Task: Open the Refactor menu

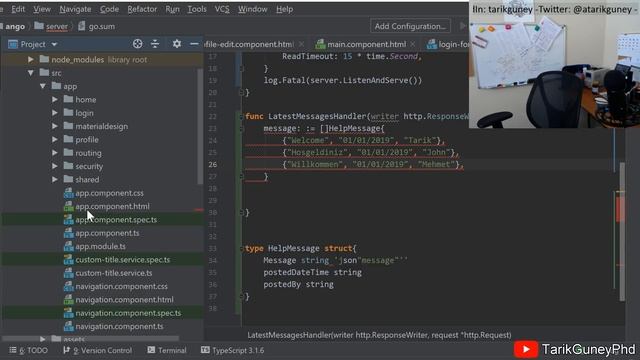Action: tap(142, 9)
